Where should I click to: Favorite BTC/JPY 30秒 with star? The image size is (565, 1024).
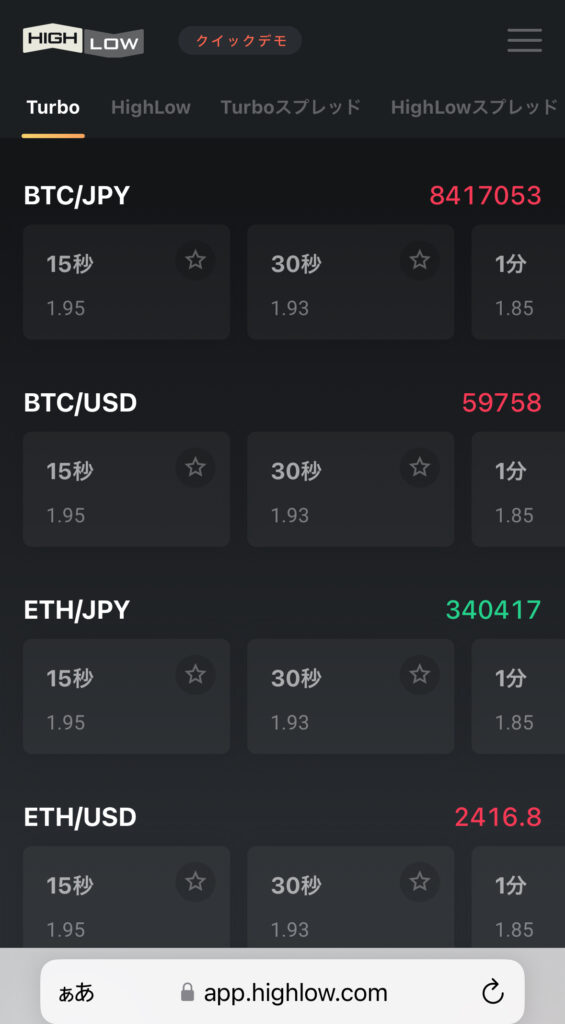[419, 261]
